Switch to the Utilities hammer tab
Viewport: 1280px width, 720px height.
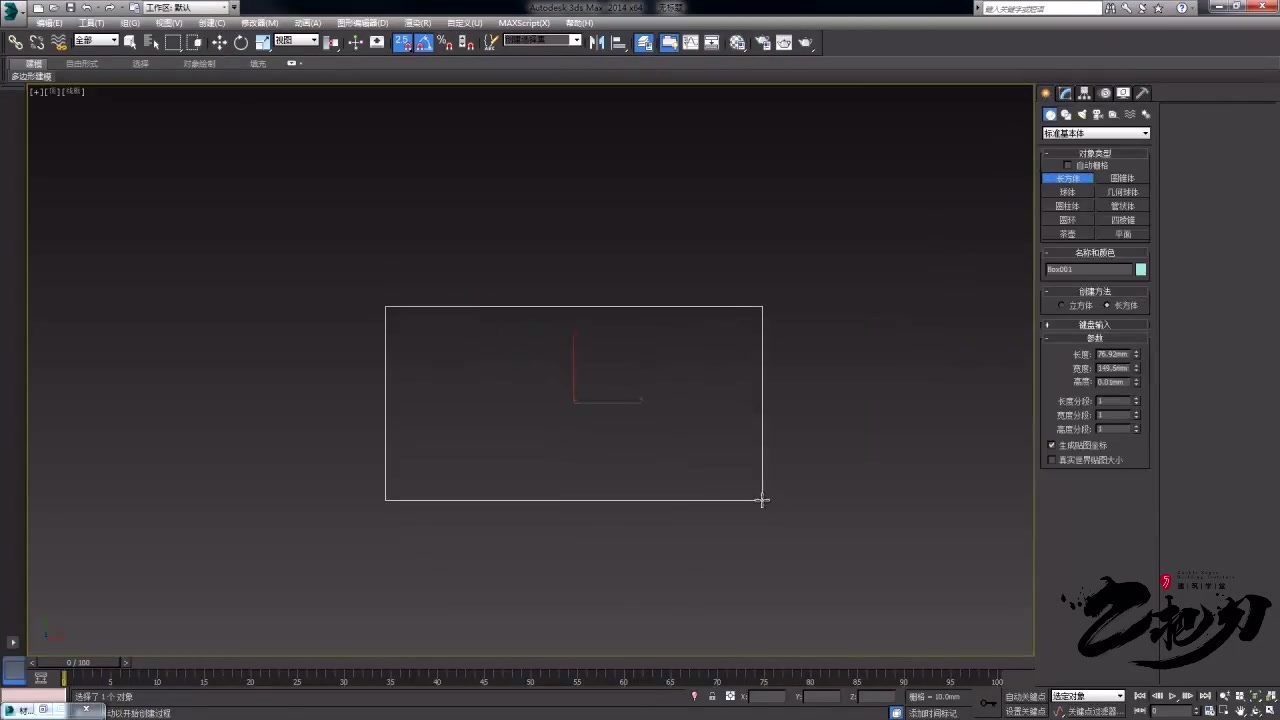coord(1142,93)
